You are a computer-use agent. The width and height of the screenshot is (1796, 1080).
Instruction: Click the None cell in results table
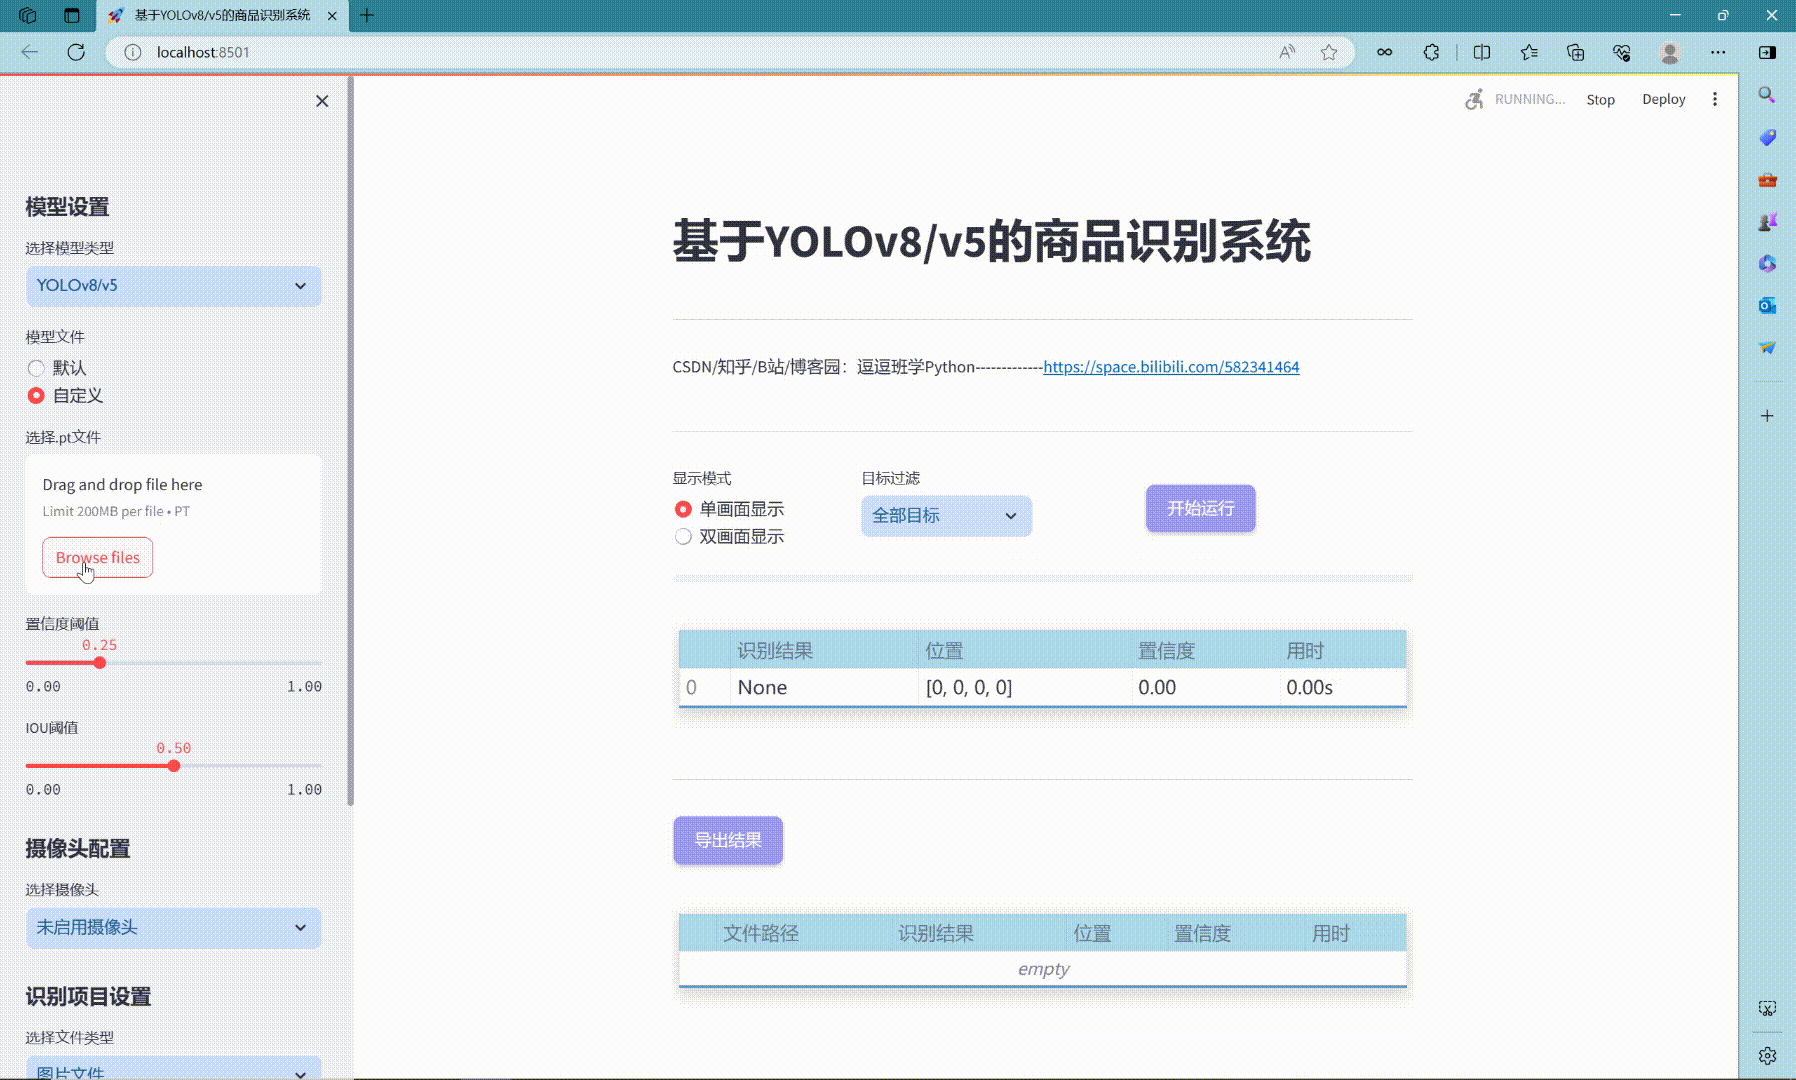point(824,688)
